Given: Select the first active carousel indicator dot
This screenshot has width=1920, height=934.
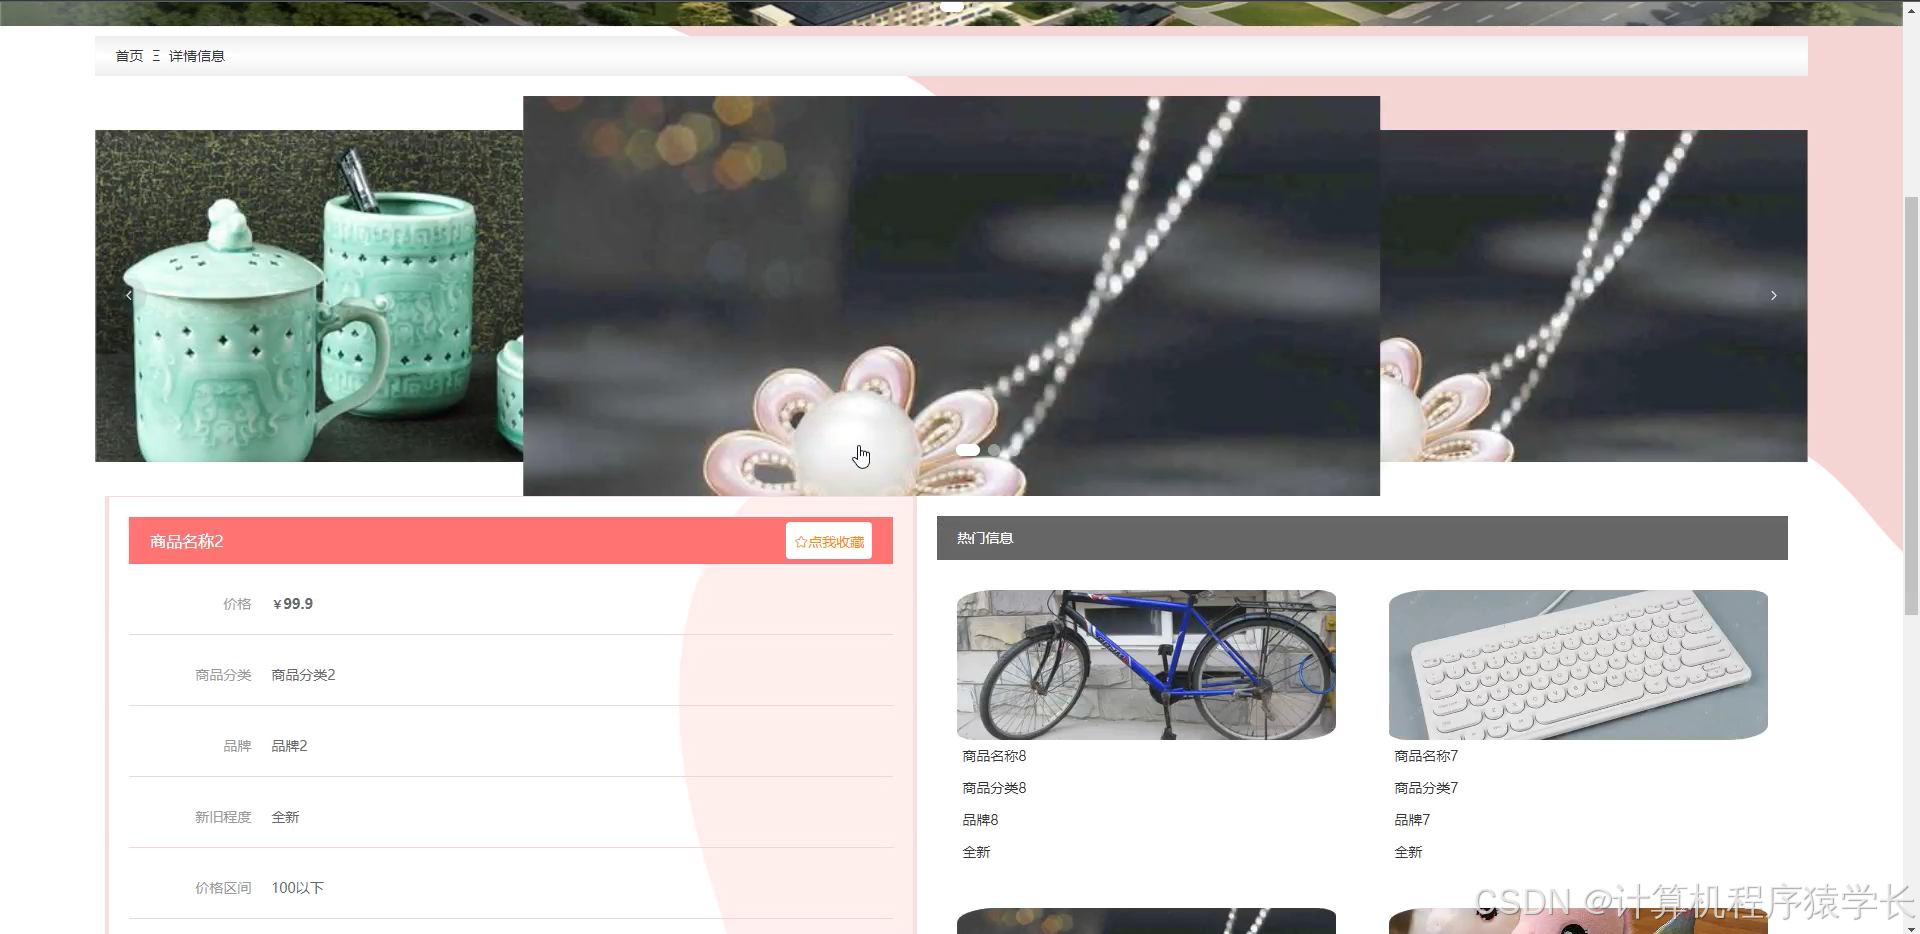Looking at the screenshot, I should click(967, 450).
